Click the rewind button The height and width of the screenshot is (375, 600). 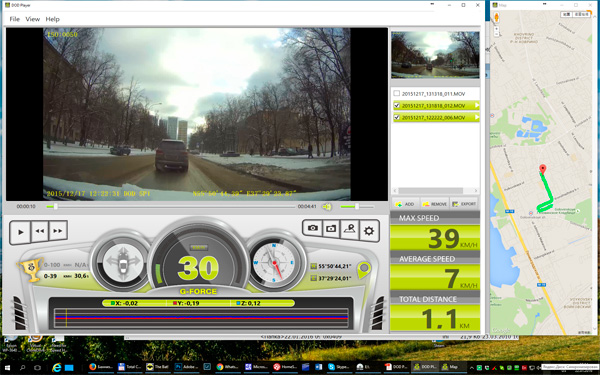[40, 231]
